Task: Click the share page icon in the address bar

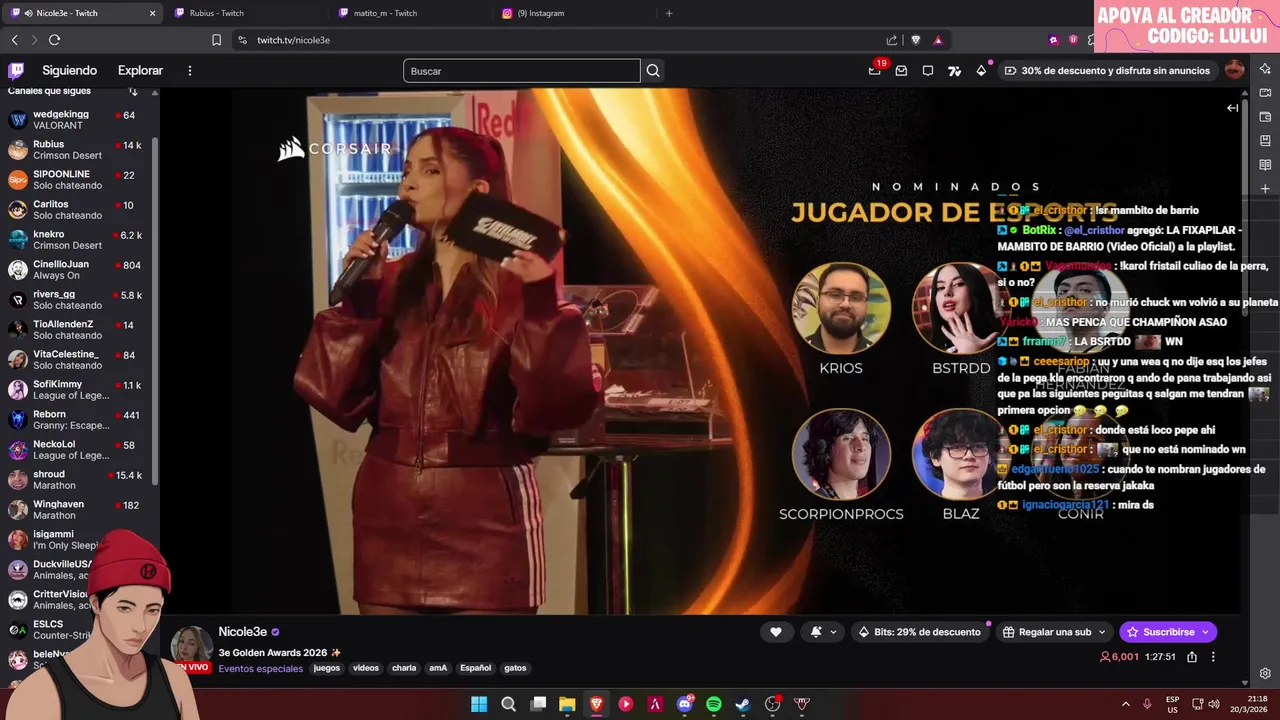Action: pos(892,40)
